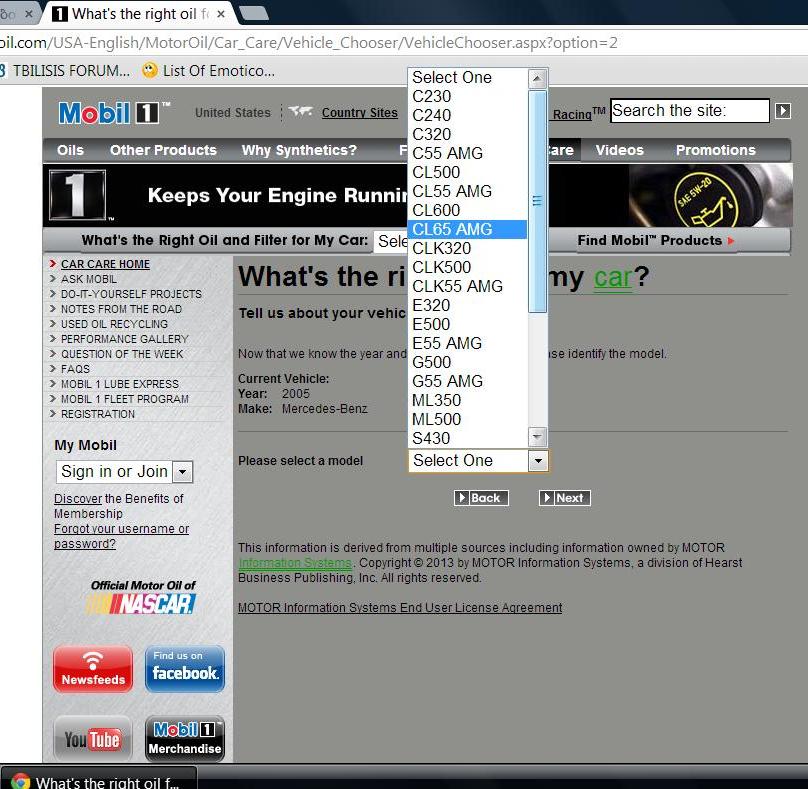
Task: Choose CL500 from the model list
Action: [468, 172]
